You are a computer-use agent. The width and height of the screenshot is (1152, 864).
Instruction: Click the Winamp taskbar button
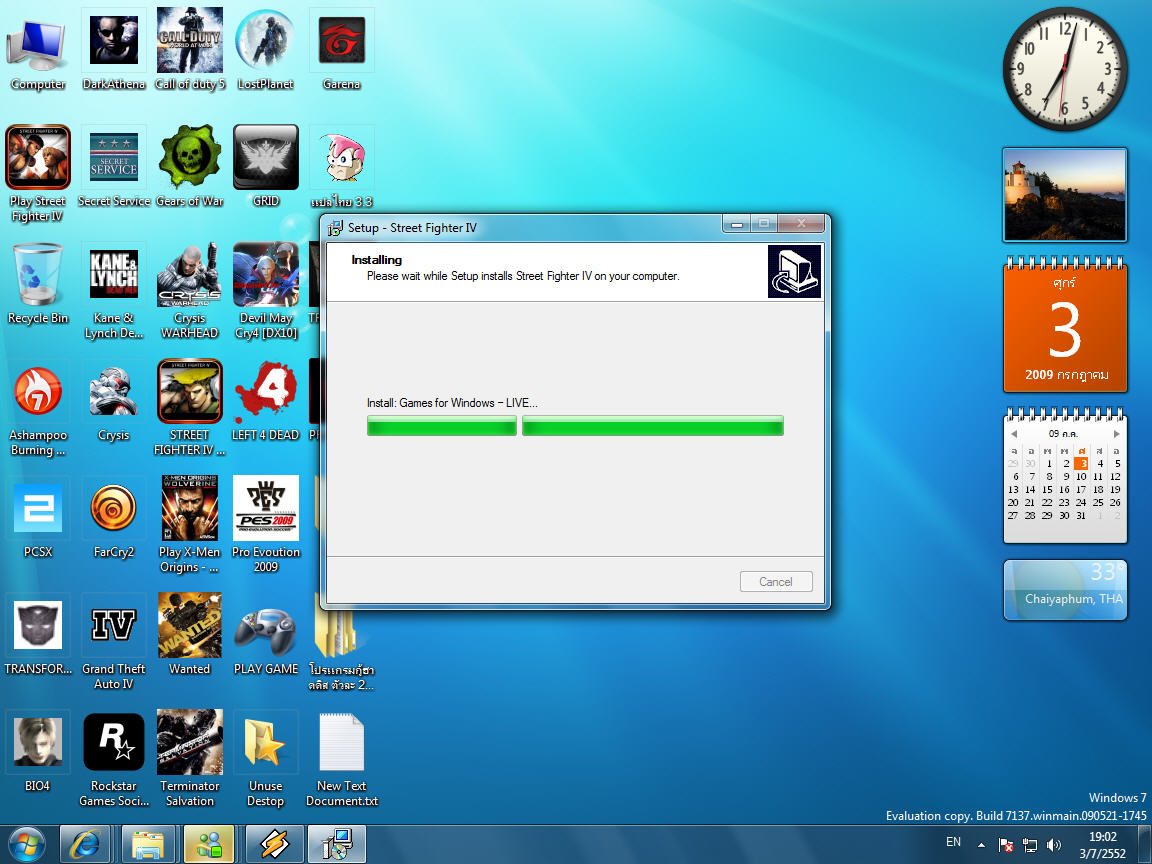pyautogui.click(x=274, y=844)
